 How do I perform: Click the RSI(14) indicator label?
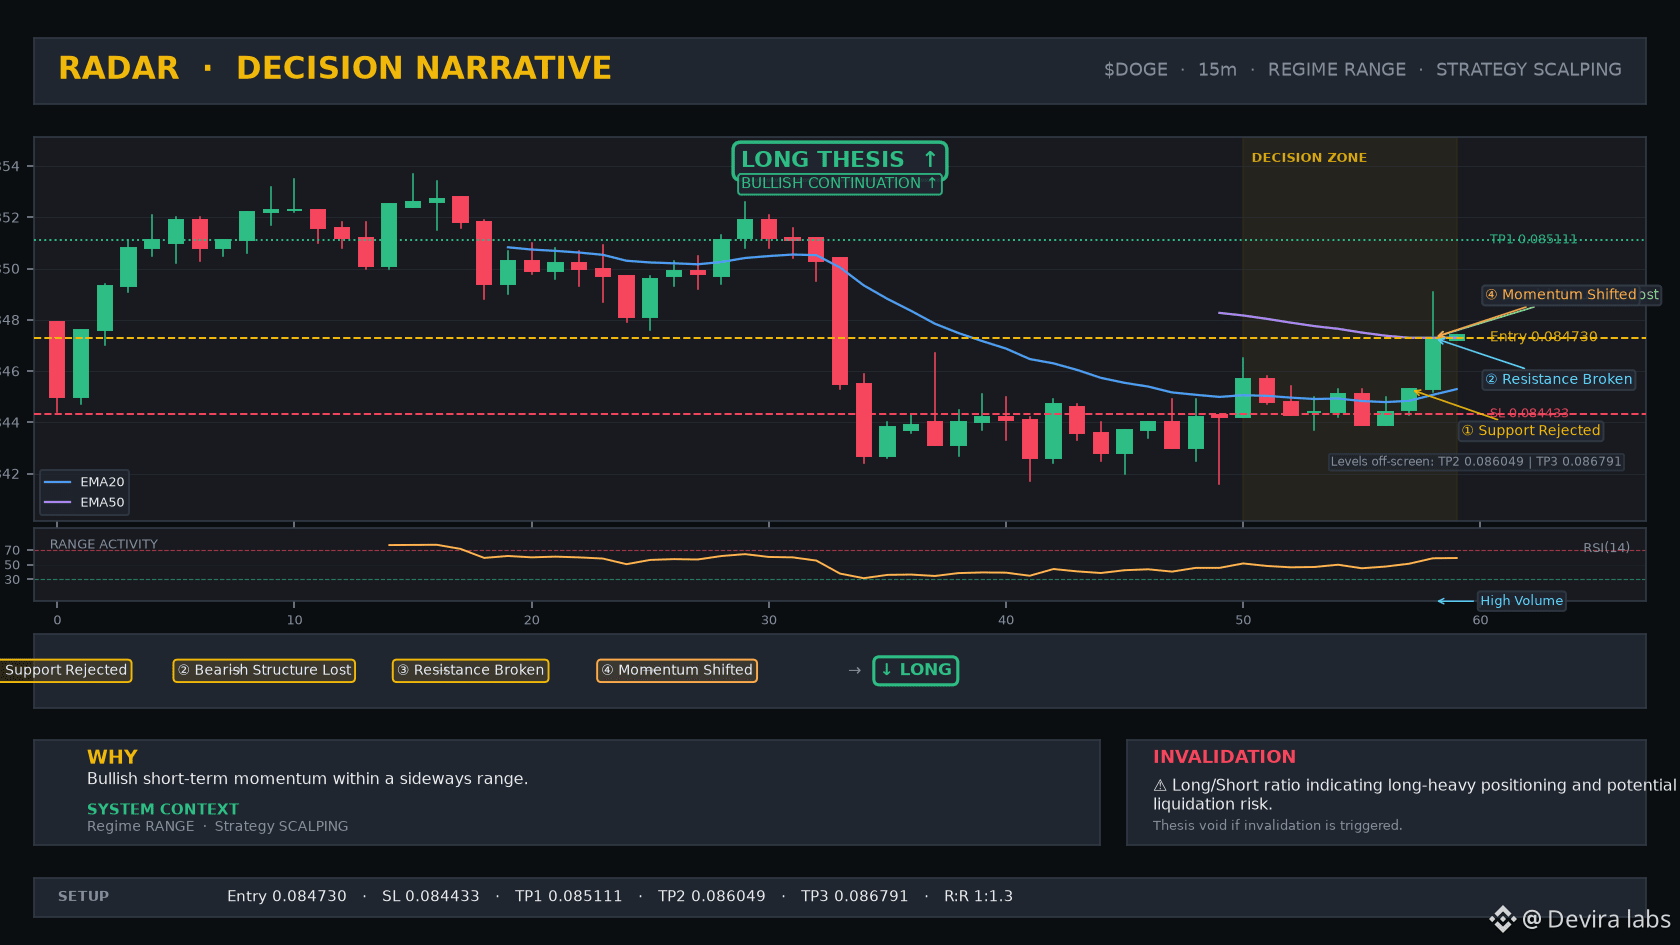pyautogui.click(x=1606, y=547)
